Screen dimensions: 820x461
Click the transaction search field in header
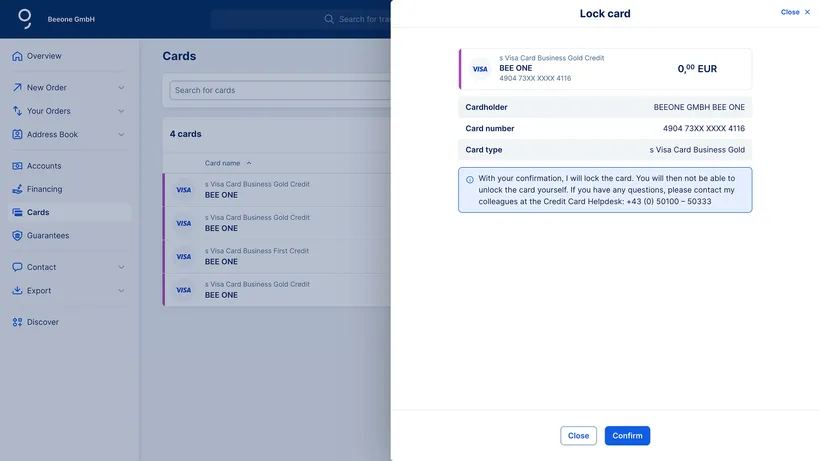(301, 19)
